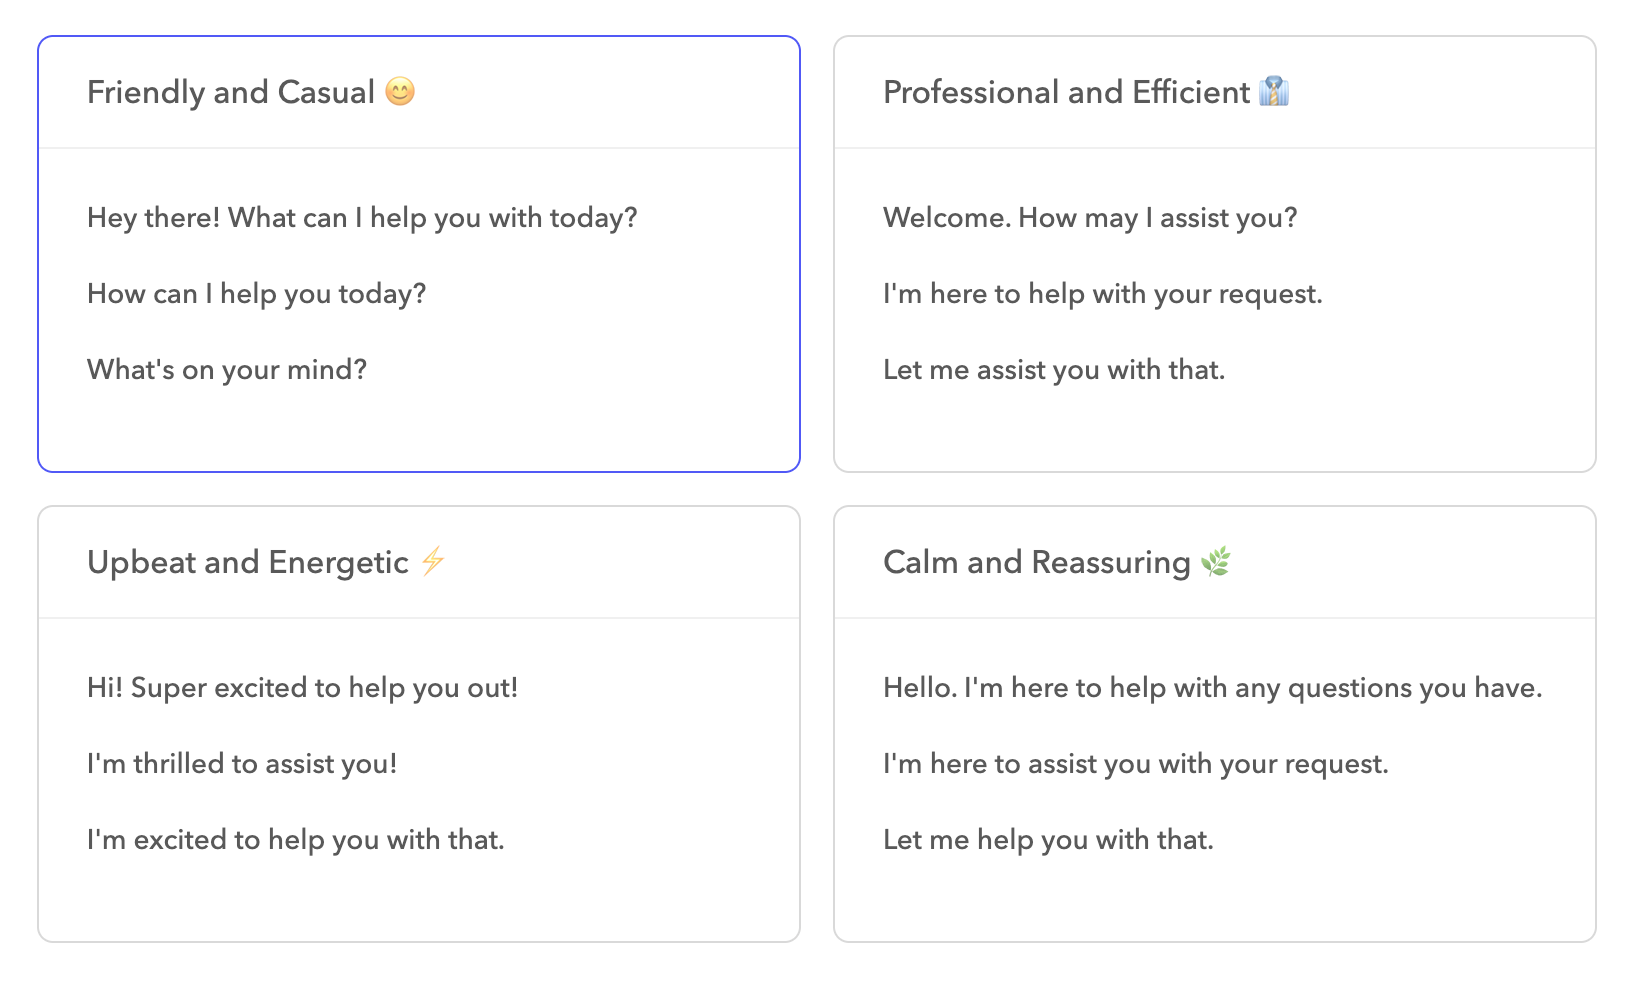The width and height of the screenshot is (1638, 982).
Task: Select the Calm and Reassuring title
Action: pyautogui.click(x=1036, y=562)
